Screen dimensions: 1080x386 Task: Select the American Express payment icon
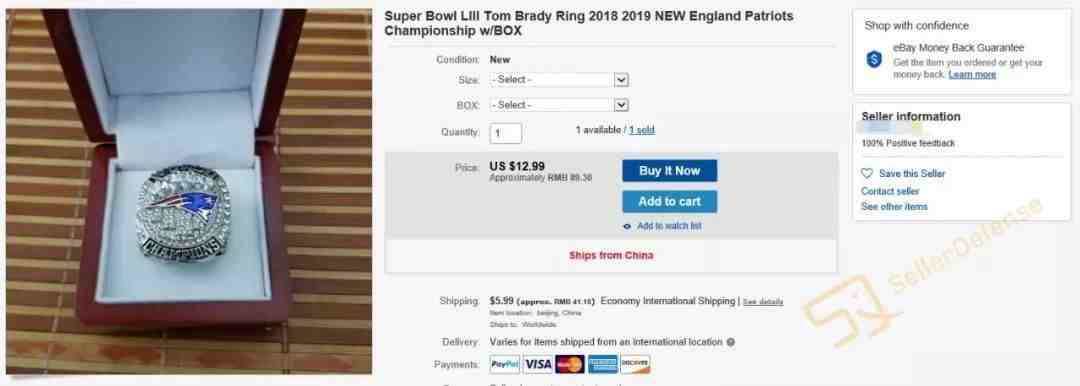pyautogui.click(x=603, y=364)
